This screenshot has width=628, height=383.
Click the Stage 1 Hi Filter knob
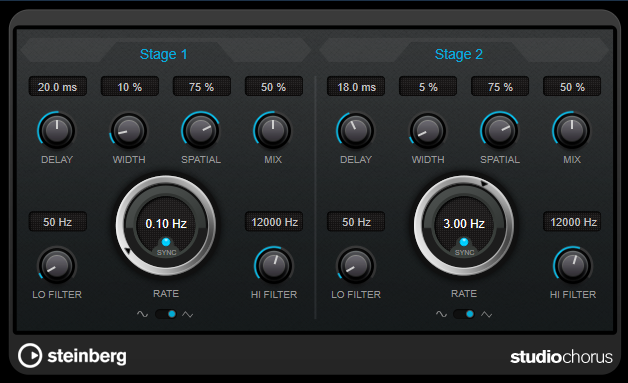(x=274, y=266)
